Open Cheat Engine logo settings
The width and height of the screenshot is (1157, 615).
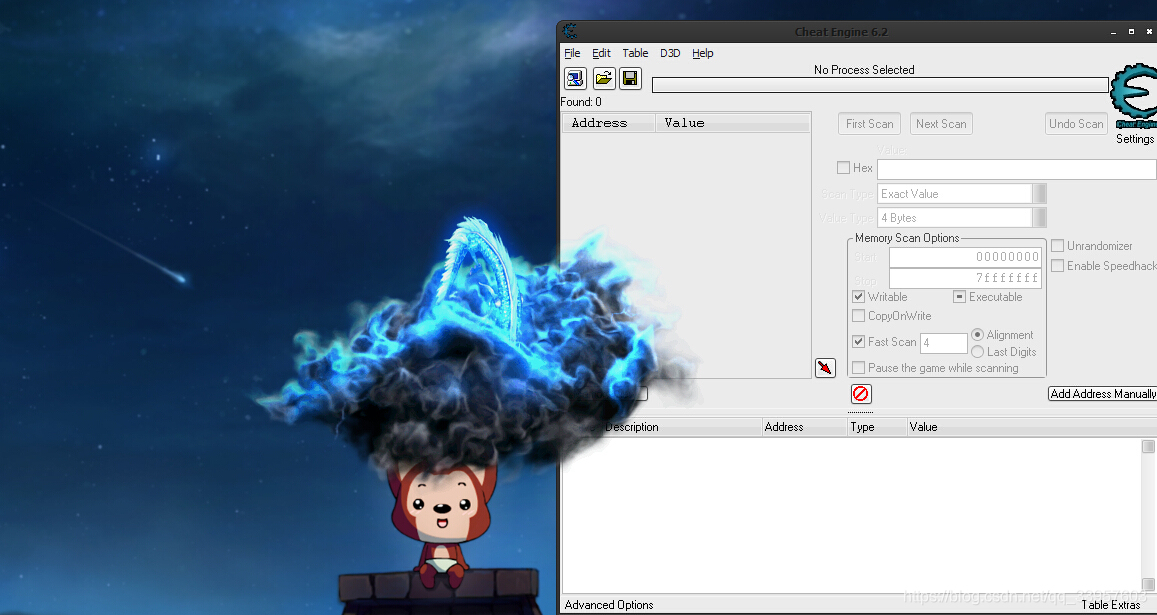click(1134, 96)
